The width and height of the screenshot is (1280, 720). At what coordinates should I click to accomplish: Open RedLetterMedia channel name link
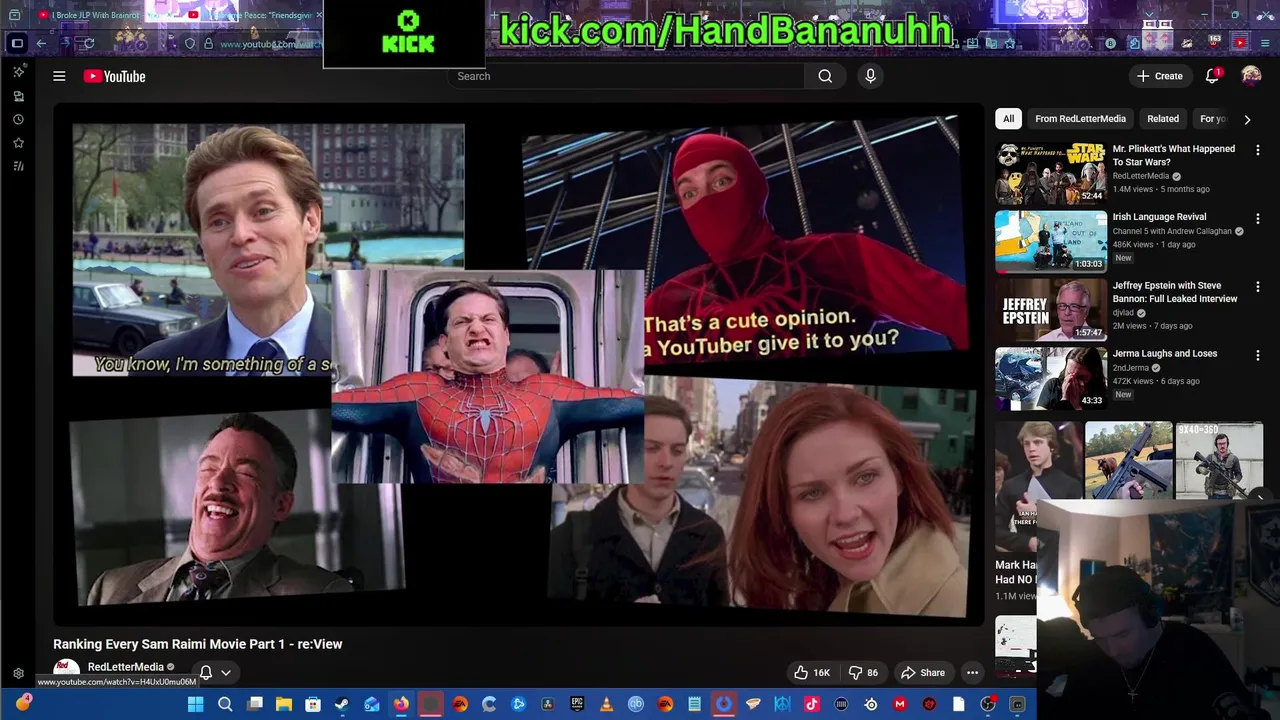pyautogui.click(x=125, y=667)
